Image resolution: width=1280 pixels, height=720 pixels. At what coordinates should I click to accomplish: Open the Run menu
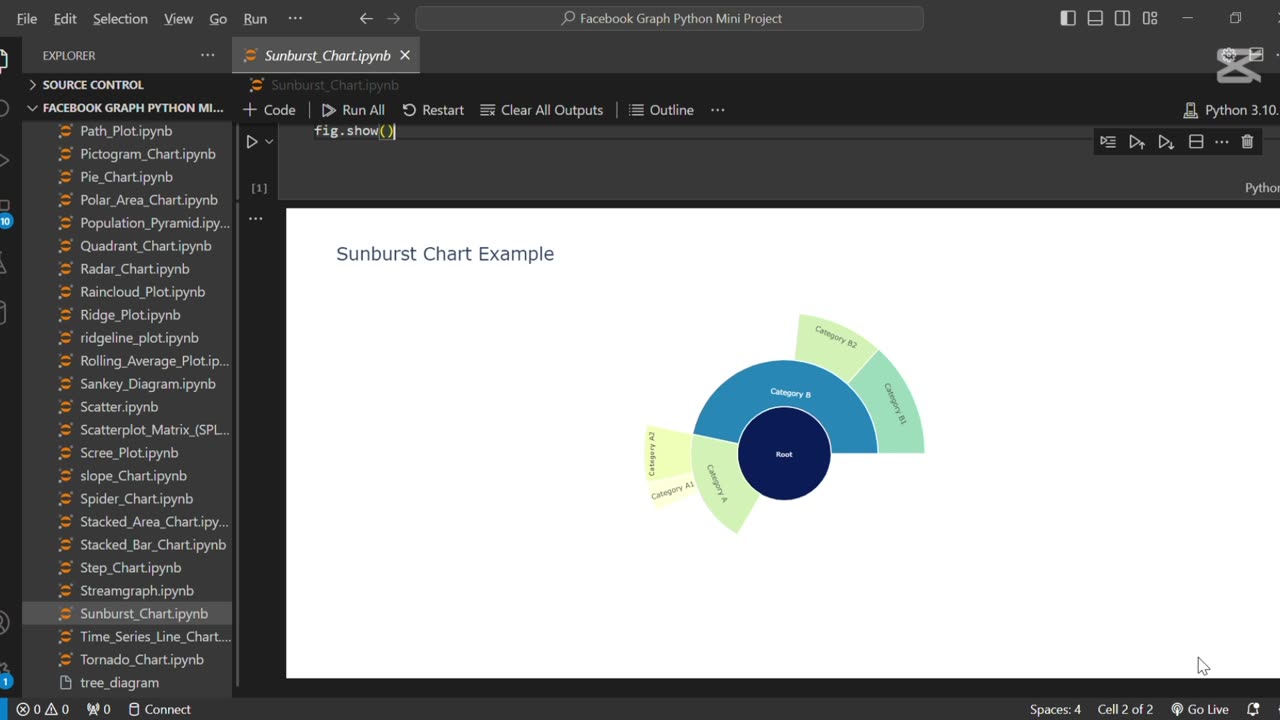pos(255,18)
